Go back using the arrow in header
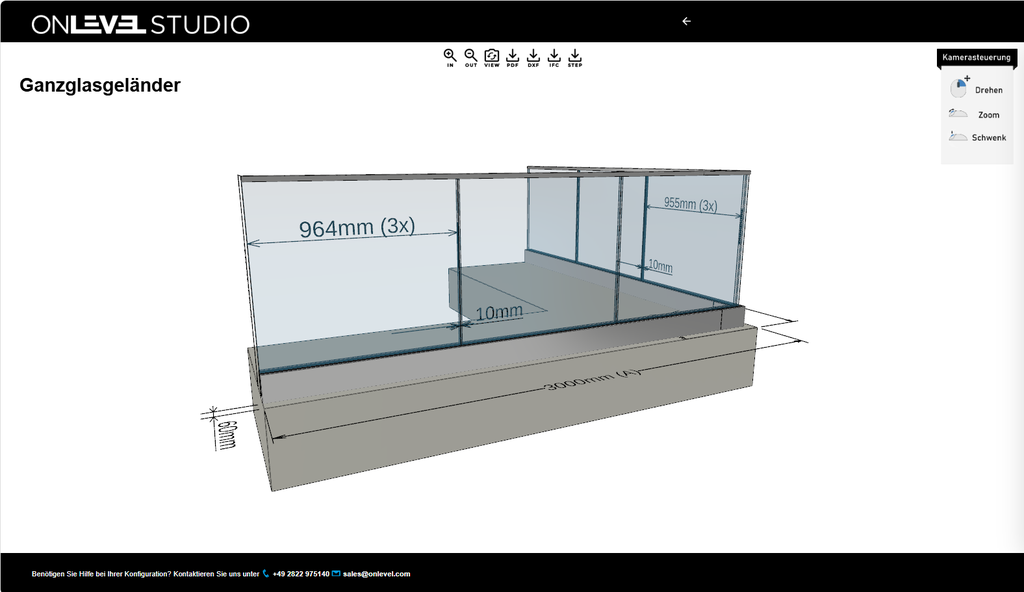This screenshot has width=1024, height=592. (686, 22)
